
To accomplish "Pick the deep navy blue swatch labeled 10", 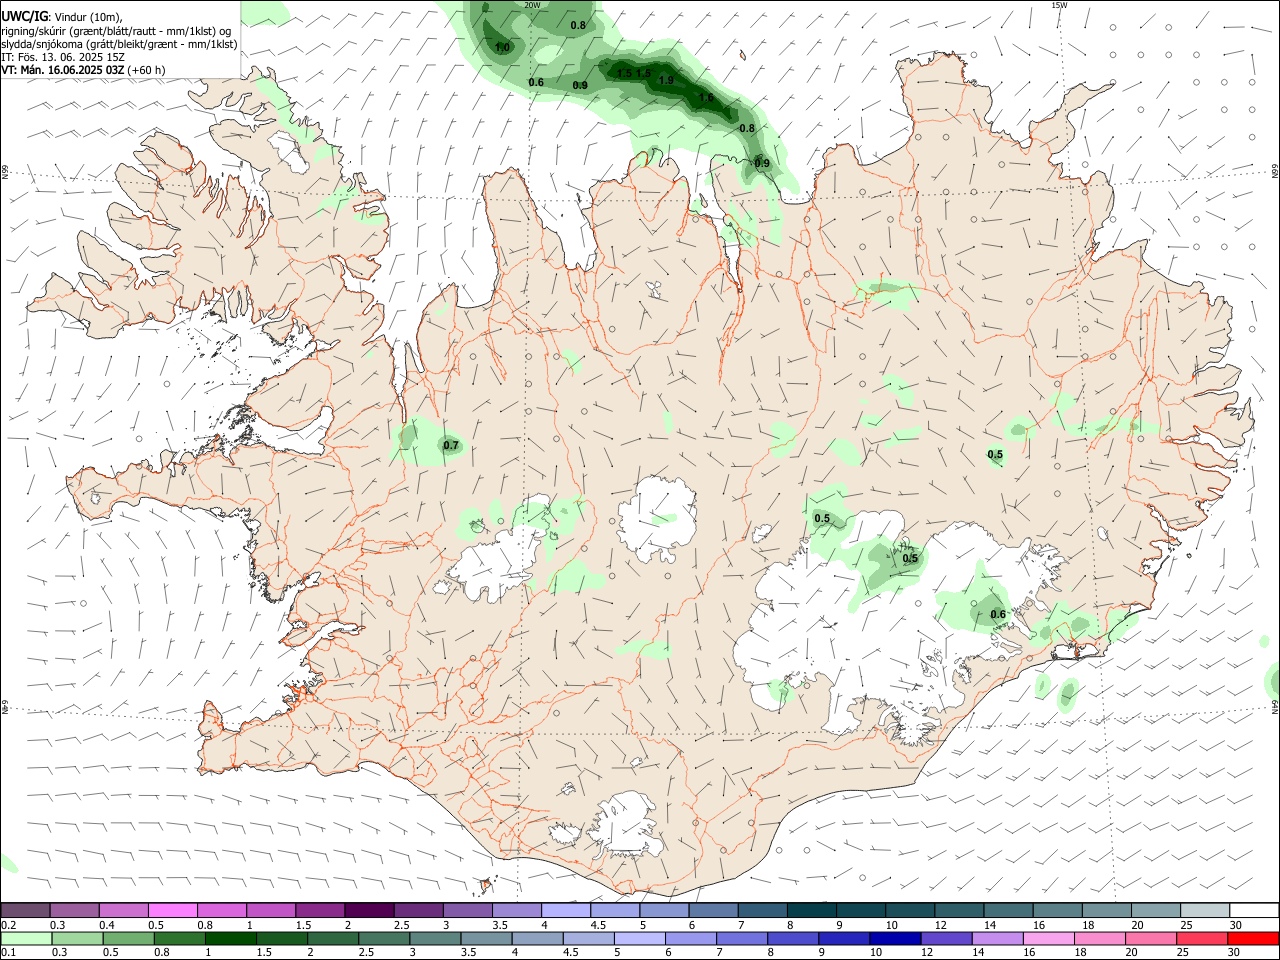I will coord(895,938).
